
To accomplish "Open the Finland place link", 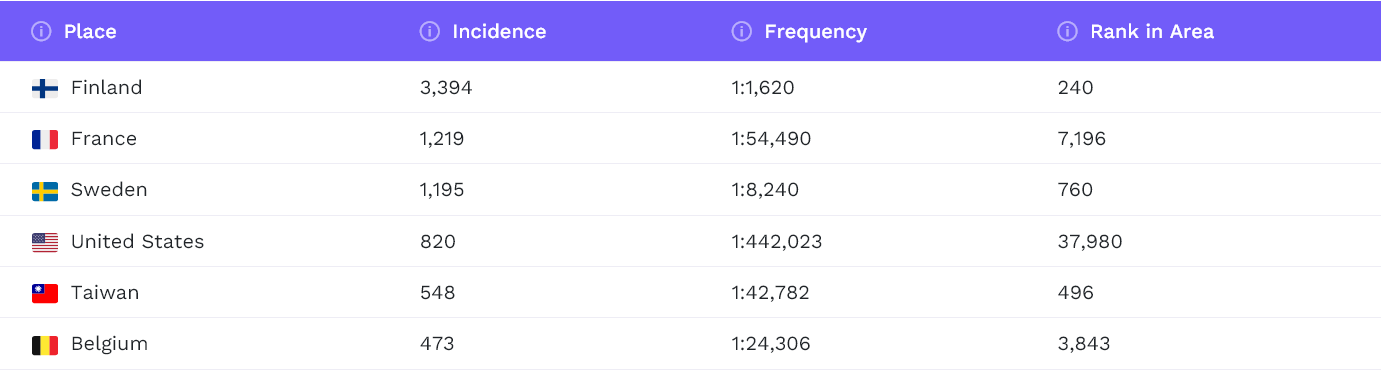I will coord(106,88).
